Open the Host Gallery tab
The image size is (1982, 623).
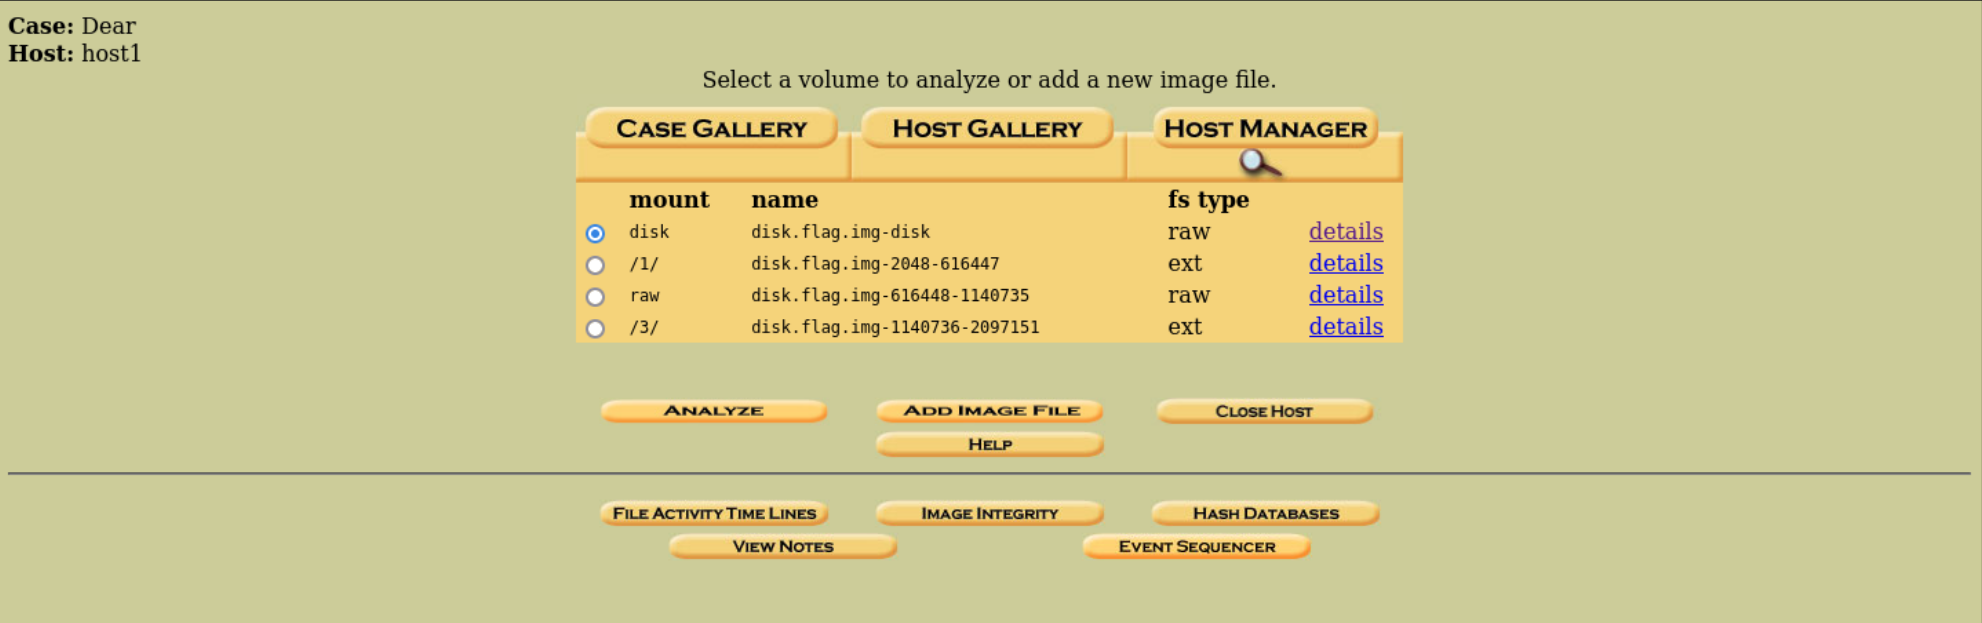pos(987,128)
